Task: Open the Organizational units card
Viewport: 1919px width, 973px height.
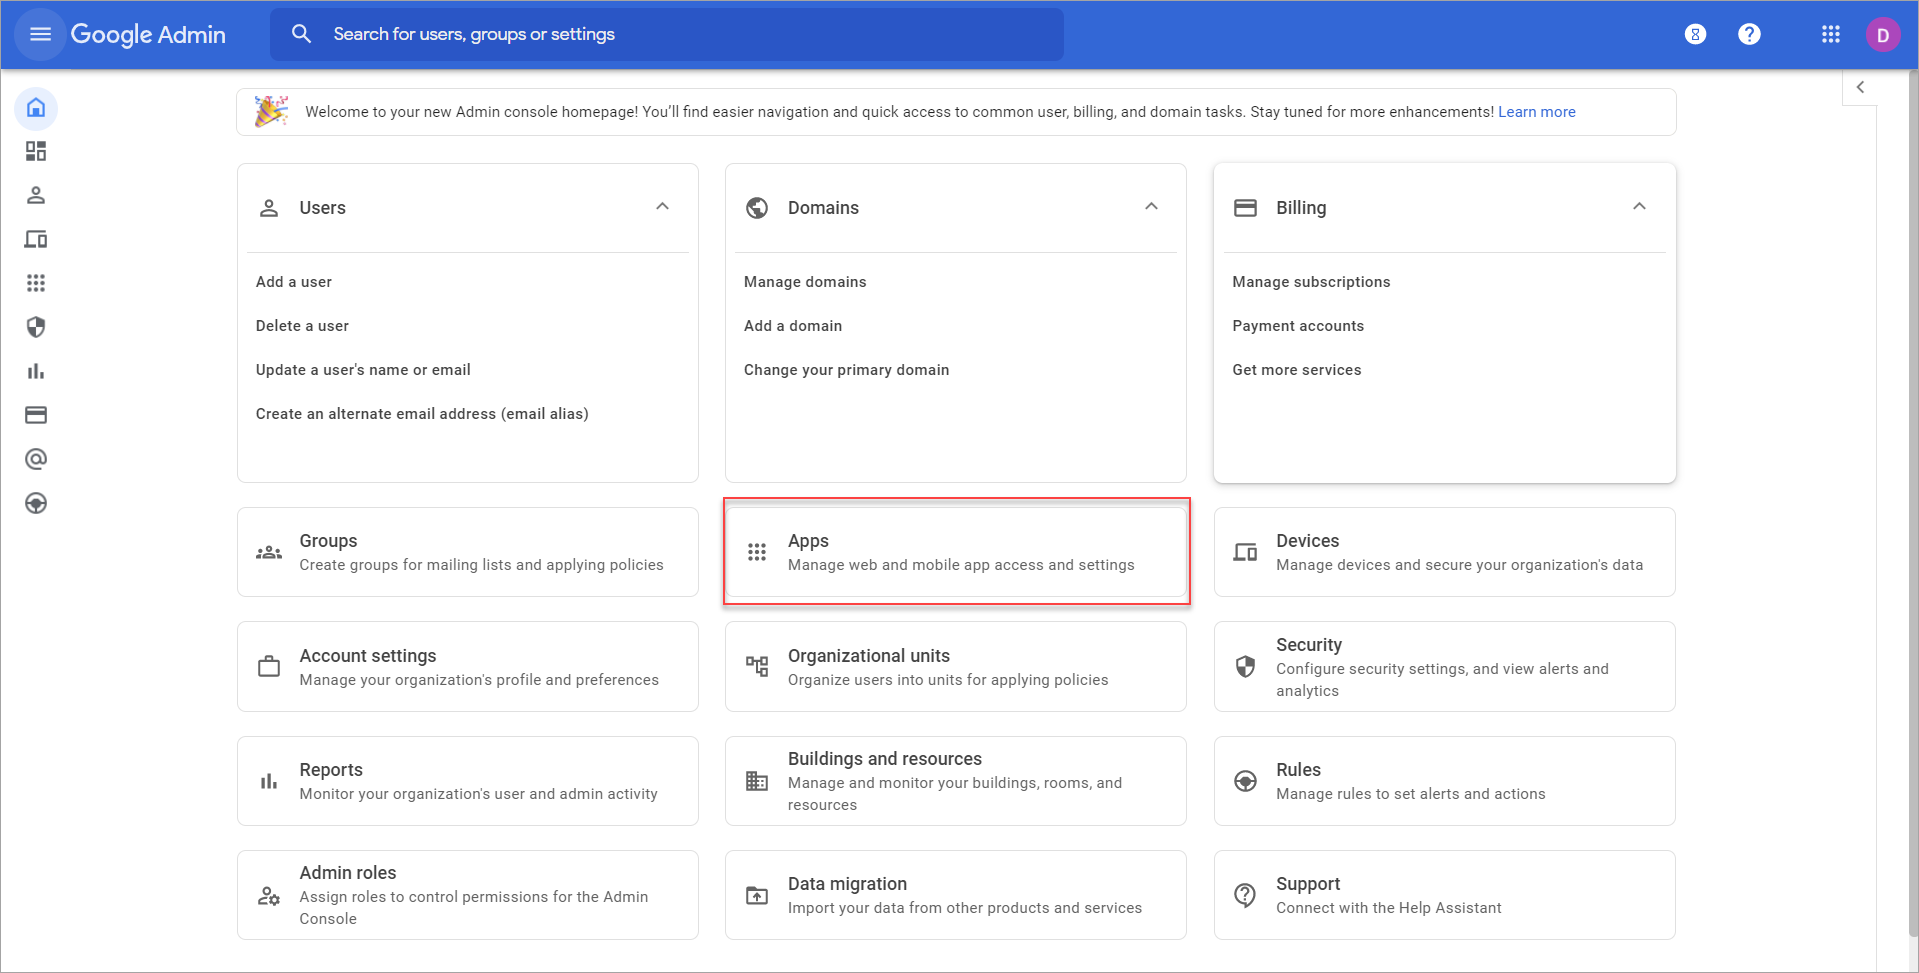Action: pos(956,667)
